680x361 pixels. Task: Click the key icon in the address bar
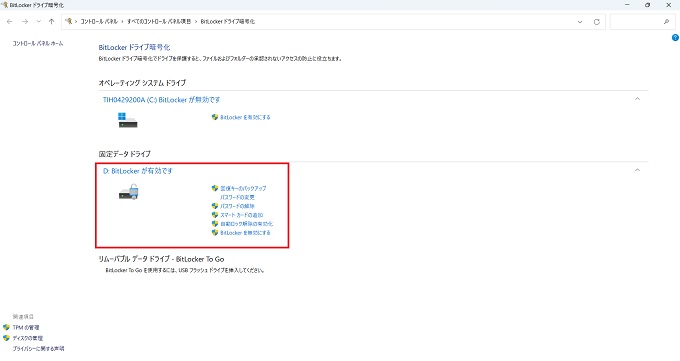coord(69,21)
